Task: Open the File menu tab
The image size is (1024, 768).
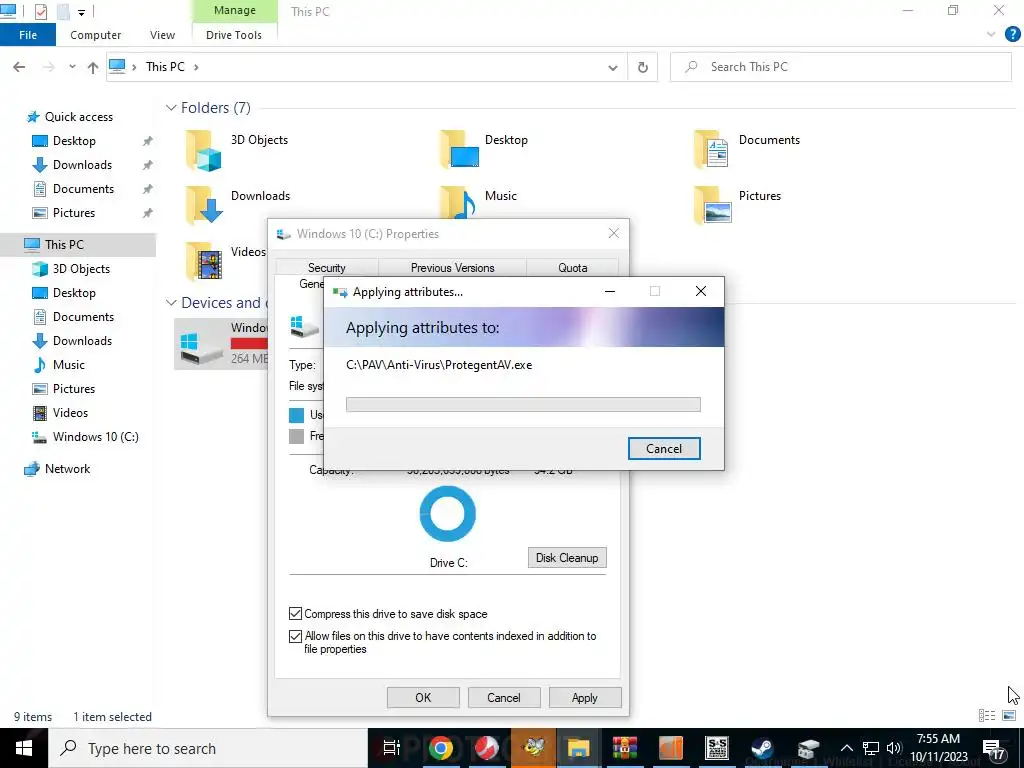Action: pyautogui.click(x=28, y=35)
